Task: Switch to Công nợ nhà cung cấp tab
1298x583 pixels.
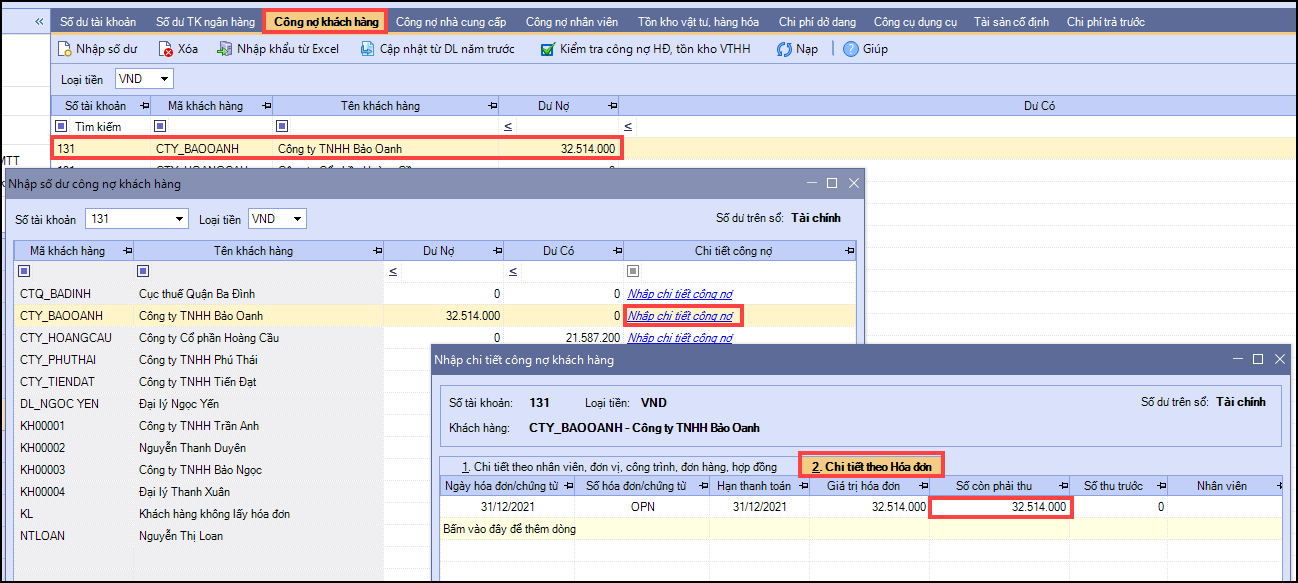Action: coord(451,21)
